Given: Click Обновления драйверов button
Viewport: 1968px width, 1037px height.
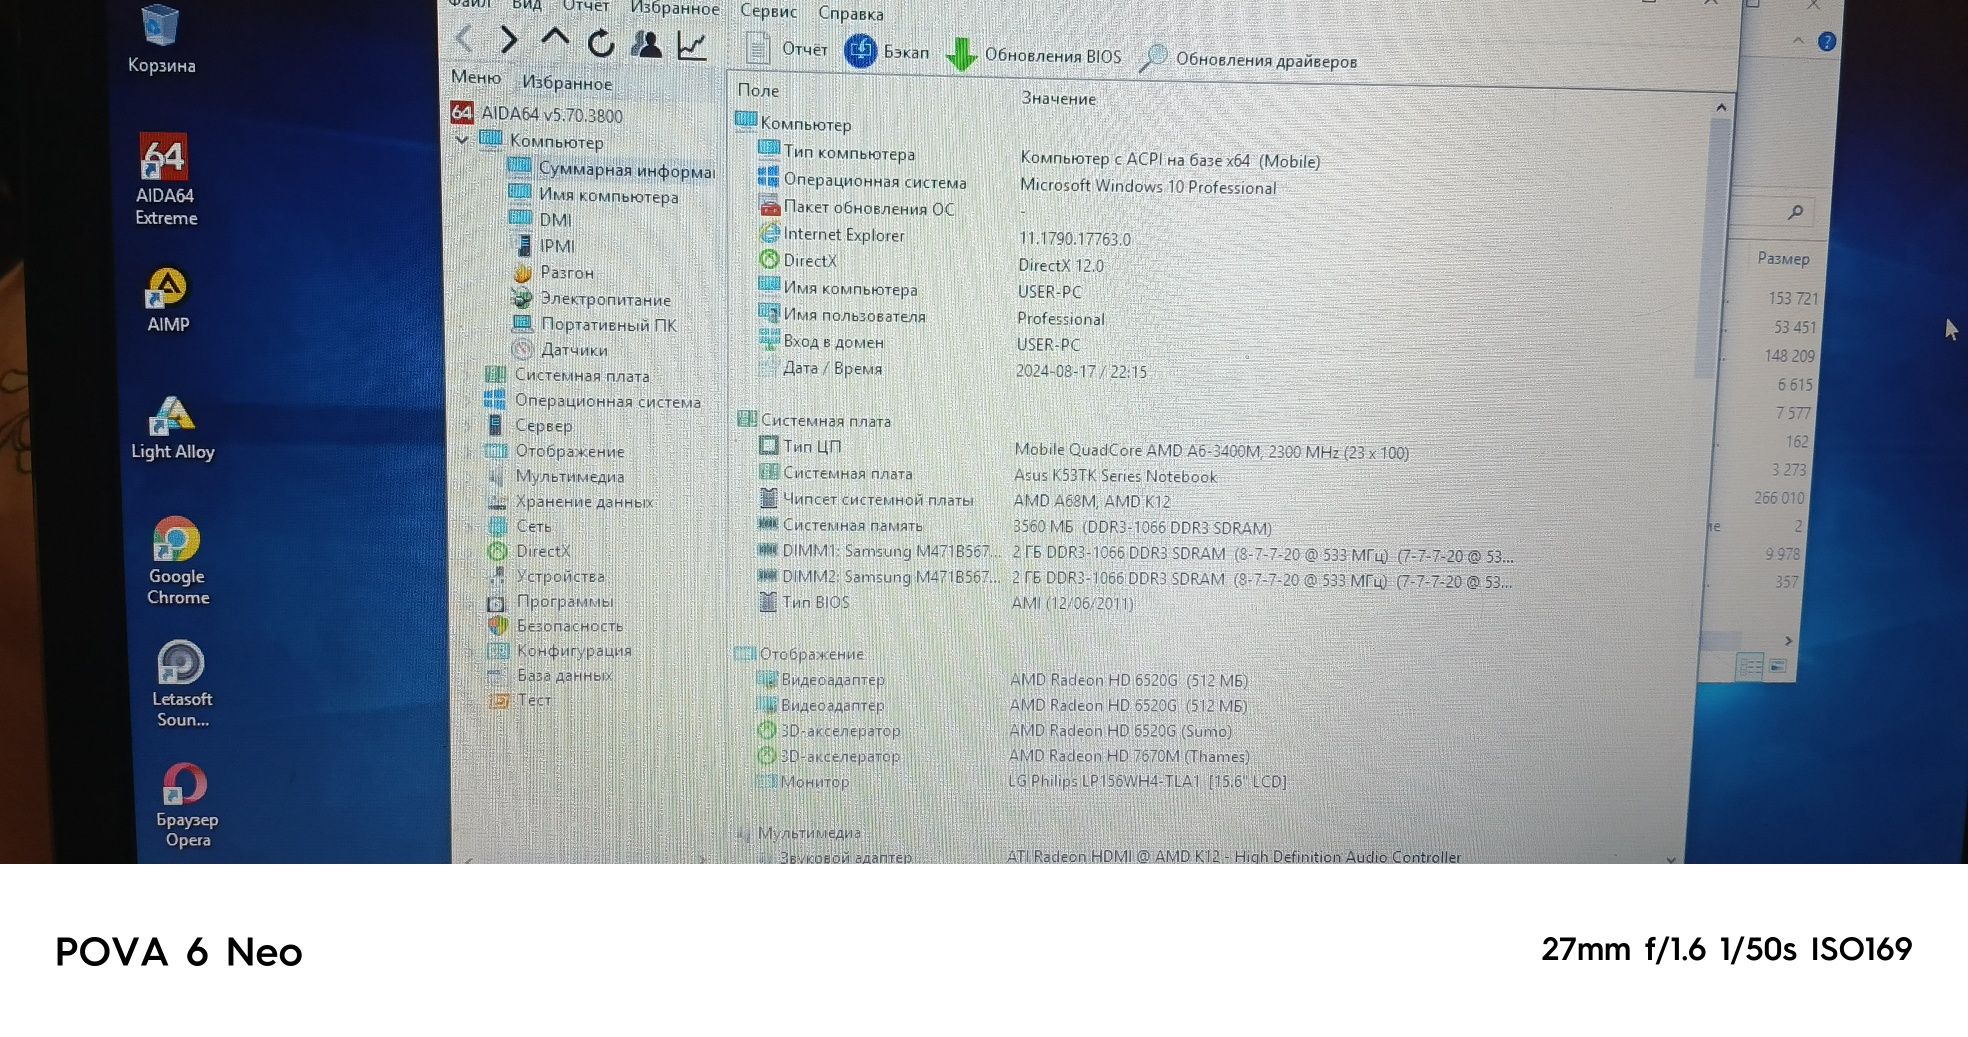Looking at the screenshot, I should [1249, 59].
